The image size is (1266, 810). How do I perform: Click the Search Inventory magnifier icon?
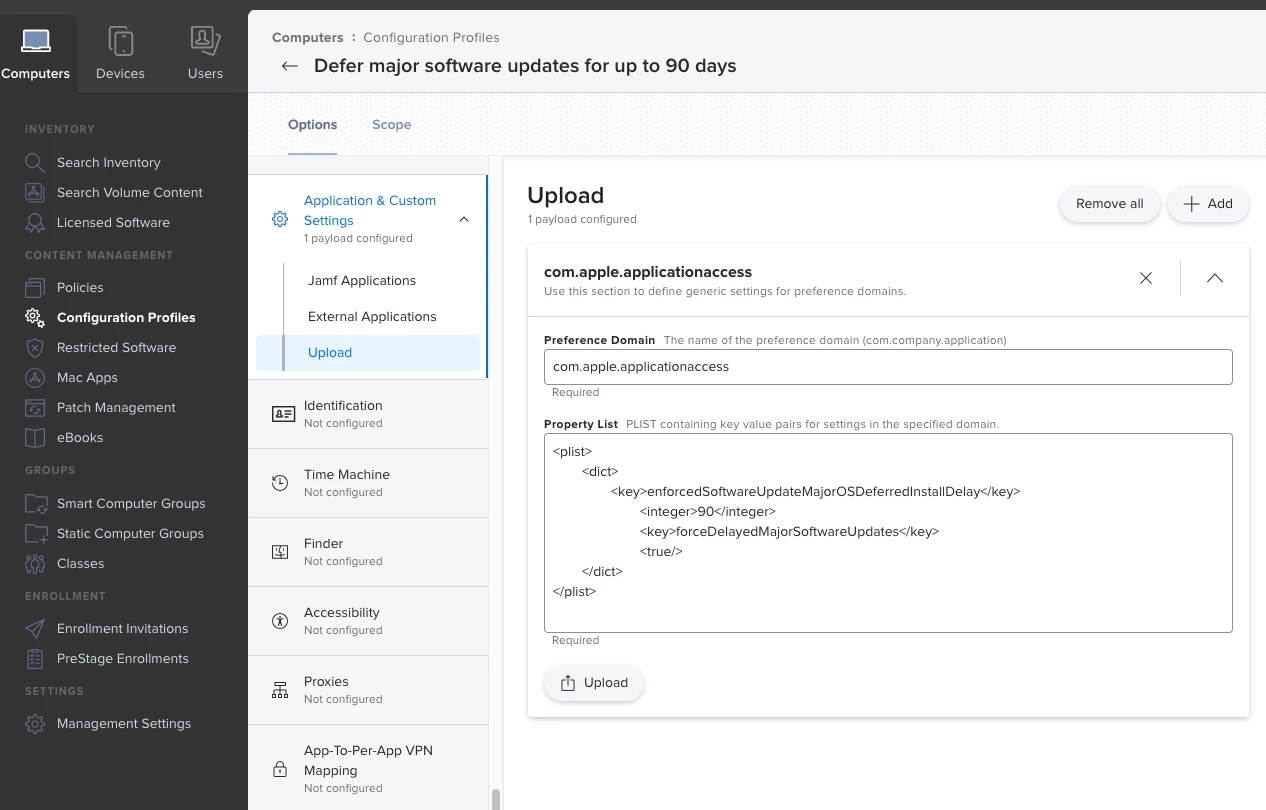point(35,162)
